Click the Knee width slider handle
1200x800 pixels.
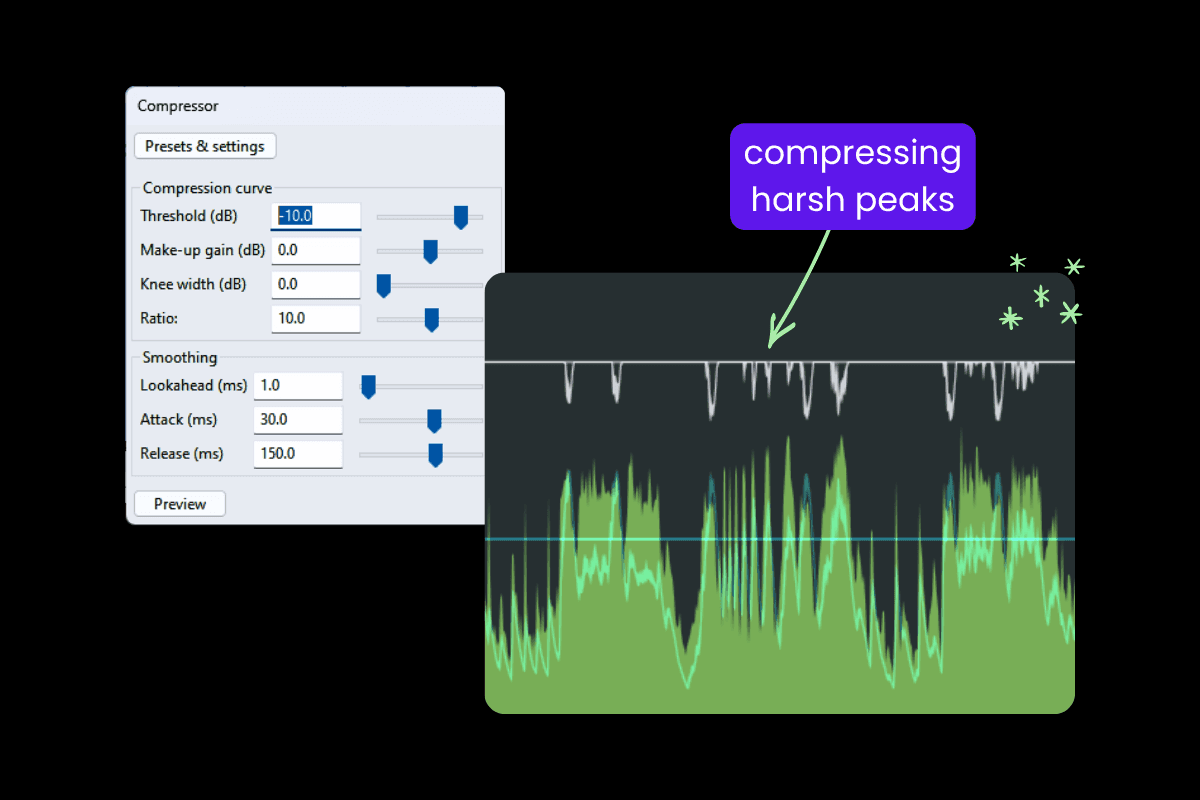coord(383,286)
